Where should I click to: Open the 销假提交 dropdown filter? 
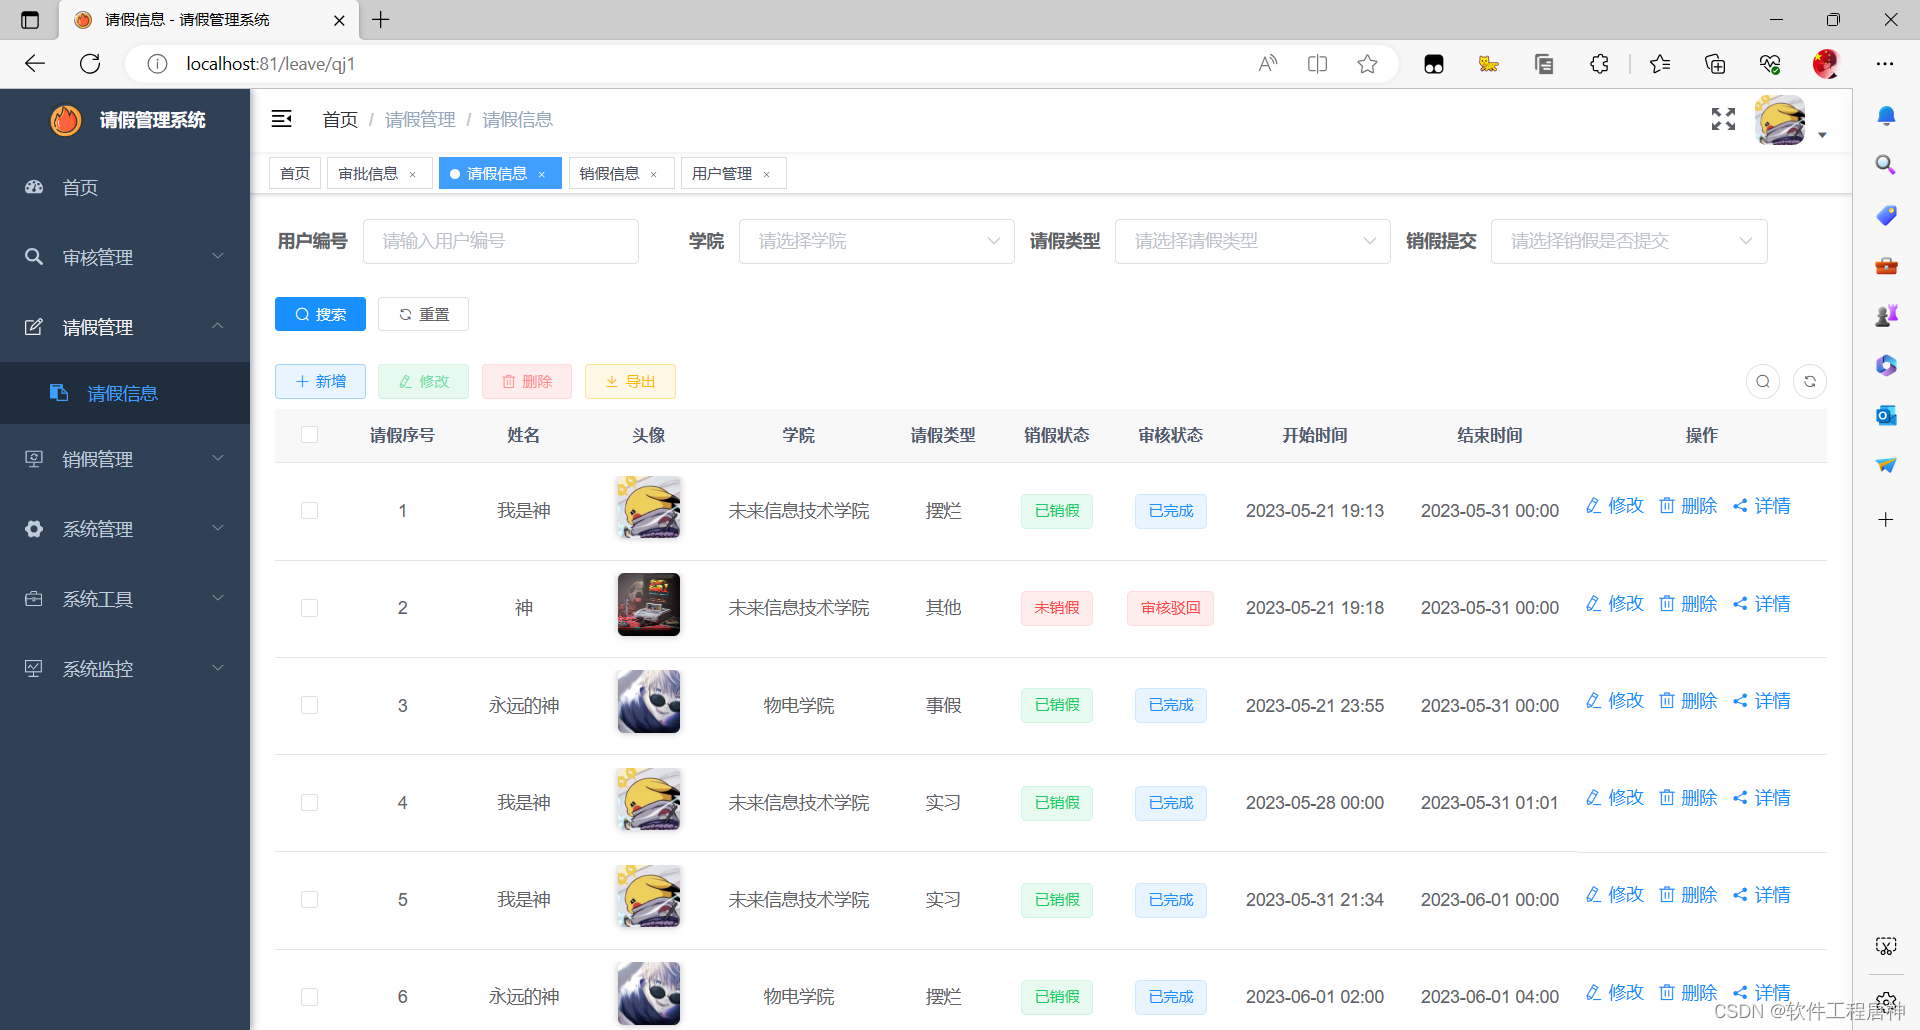pos(1629,241)
